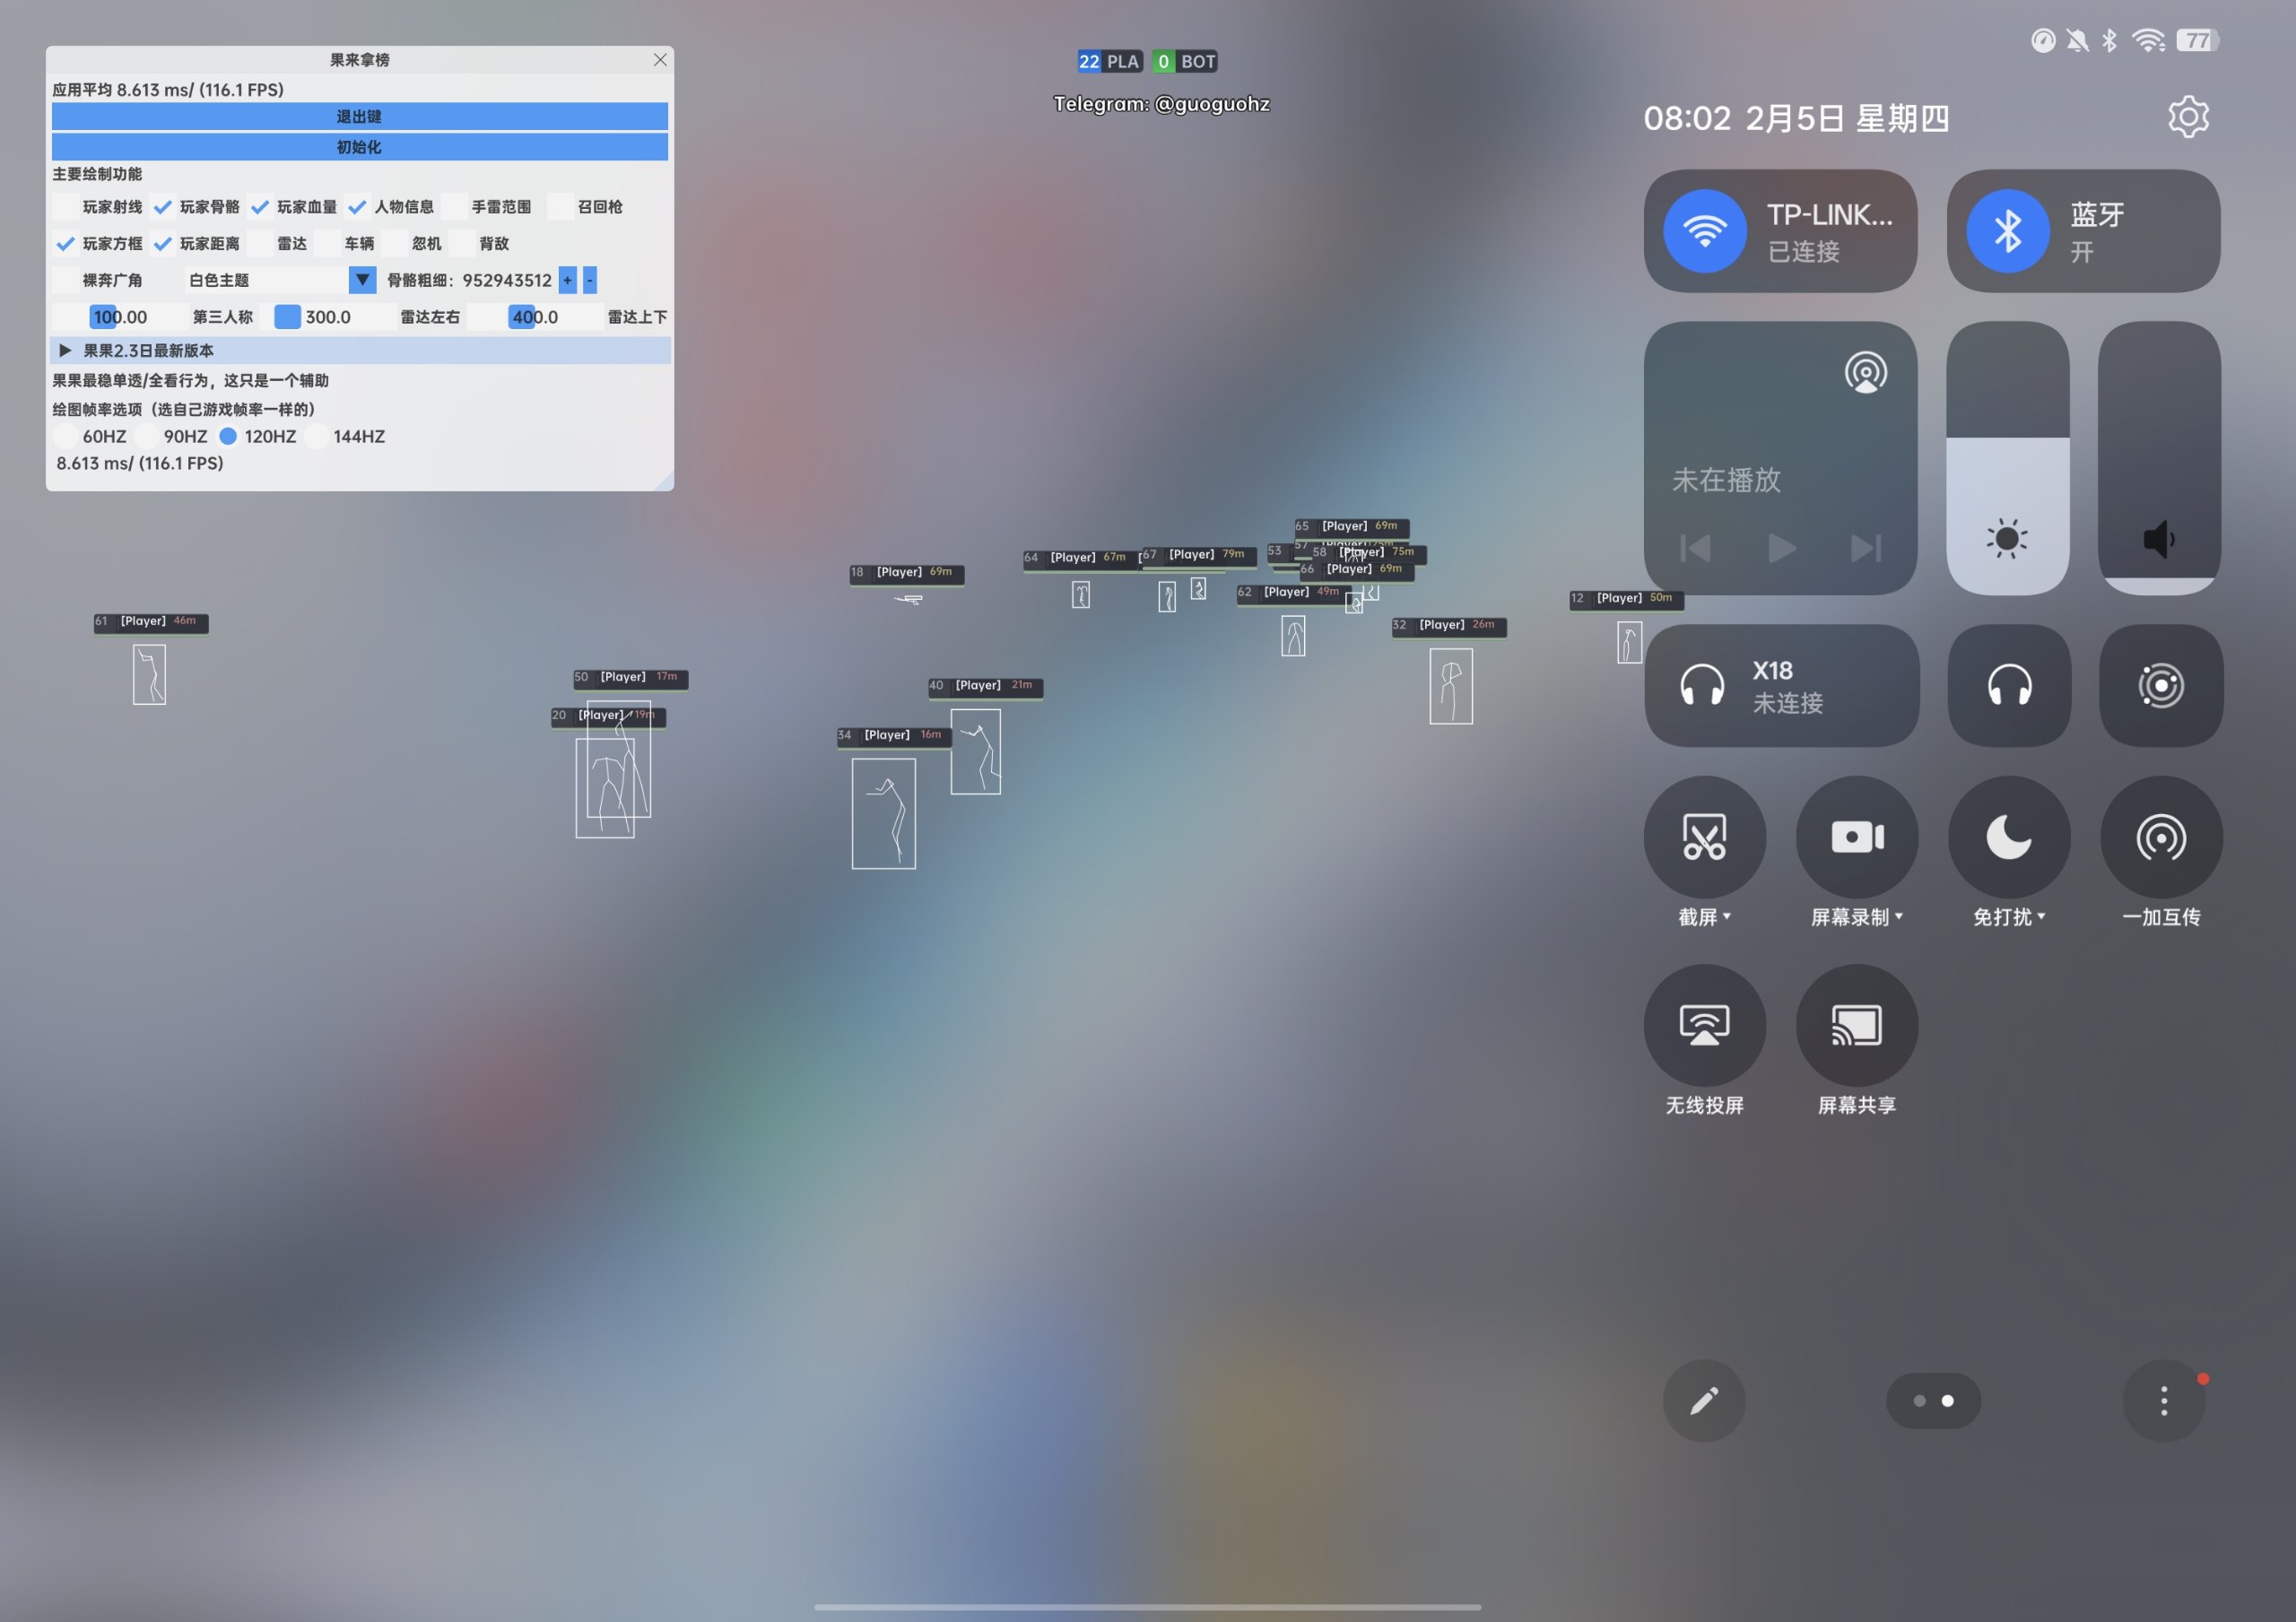Screen dimensions: 2296x1622
Task: Start screen recording from the camera icon
Action: tap(1857, 837)
